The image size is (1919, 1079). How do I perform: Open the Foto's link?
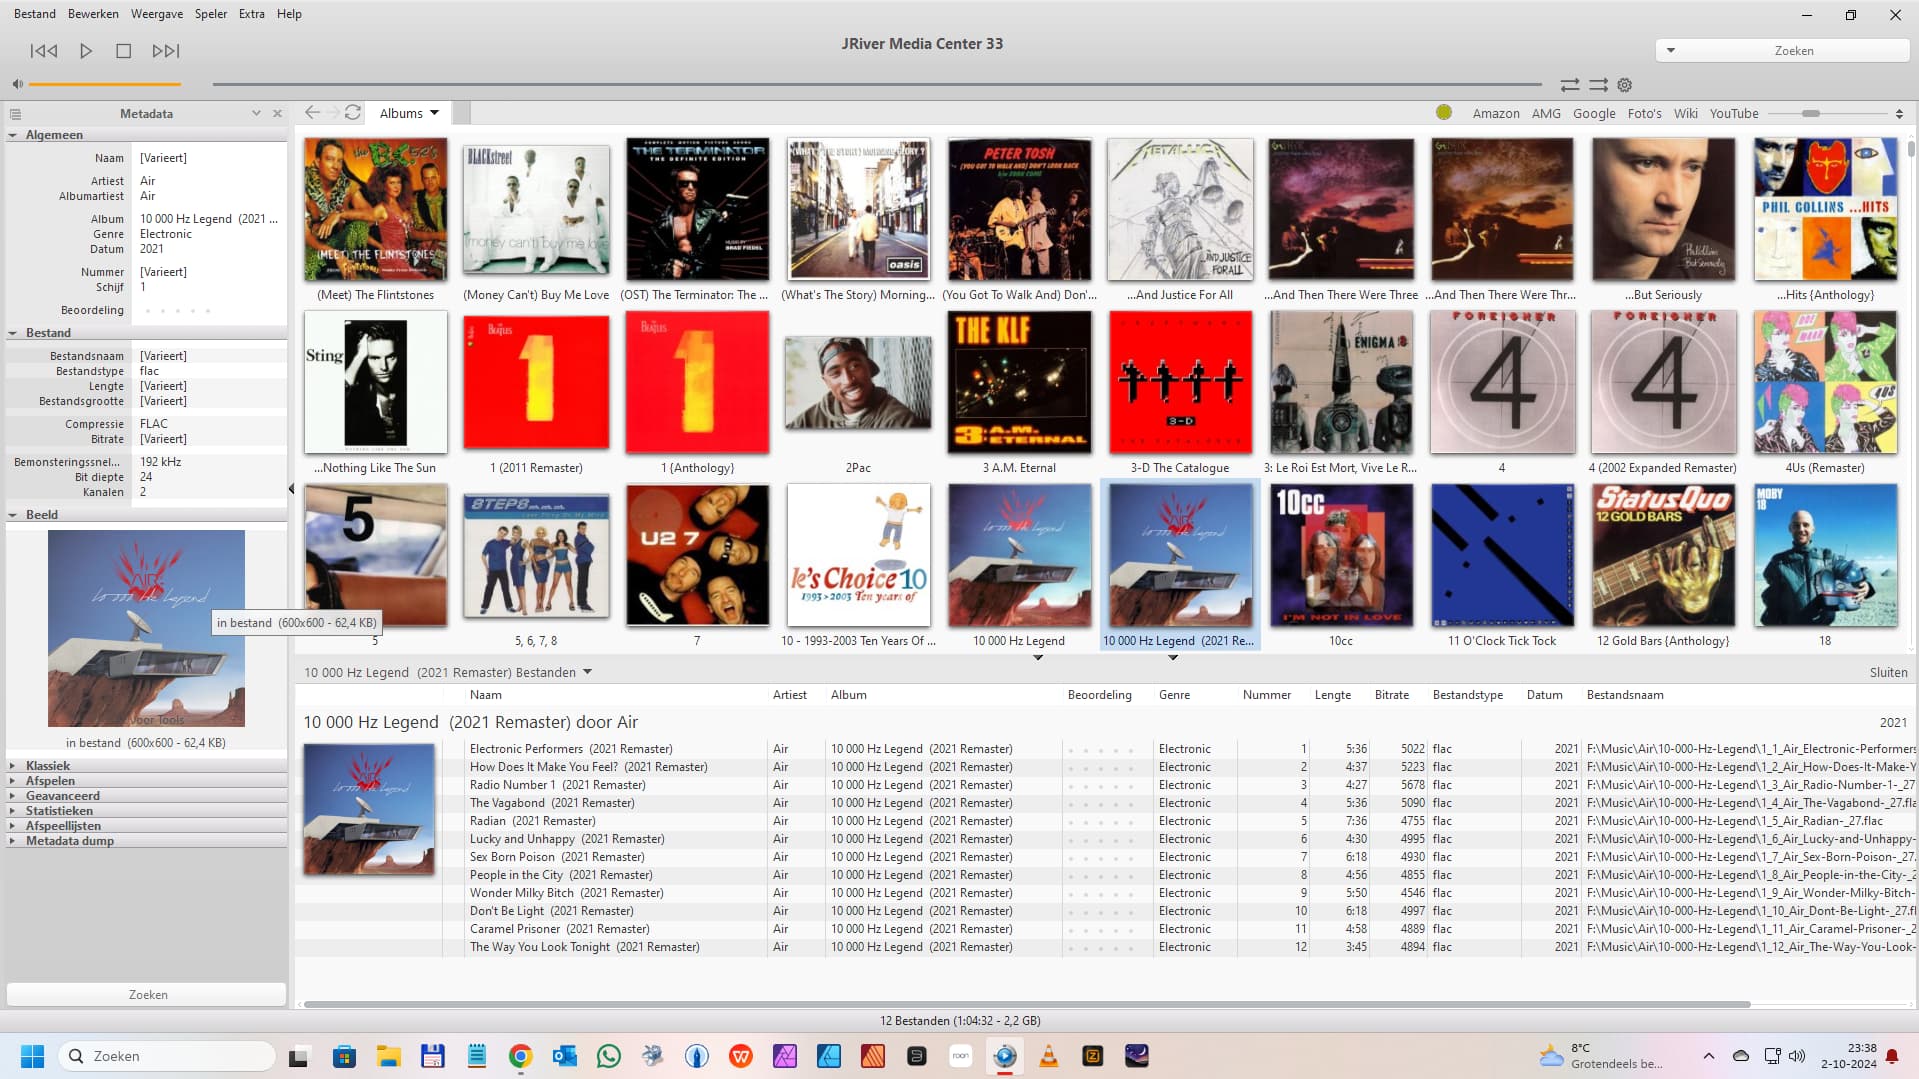(1645, 114)
